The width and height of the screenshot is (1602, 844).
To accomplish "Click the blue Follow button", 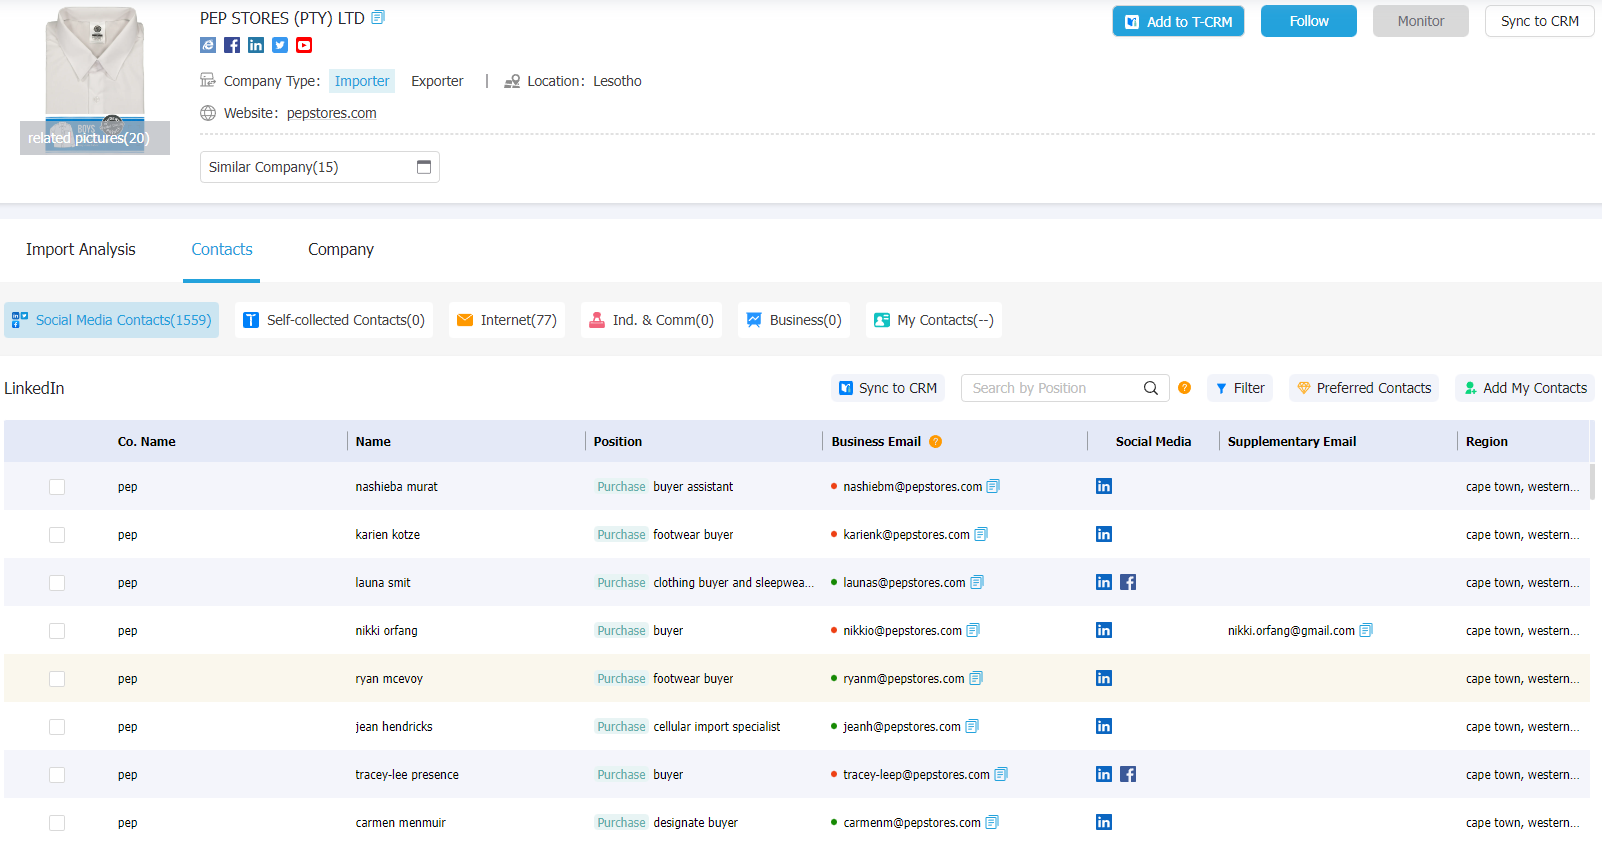I will [x=1309, y=21].
